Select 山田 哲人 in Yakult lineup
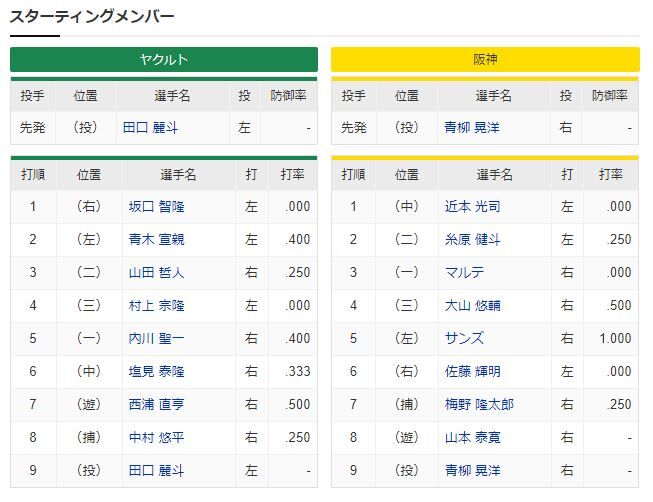Viewport: 653px width, 502px height. 156,273
